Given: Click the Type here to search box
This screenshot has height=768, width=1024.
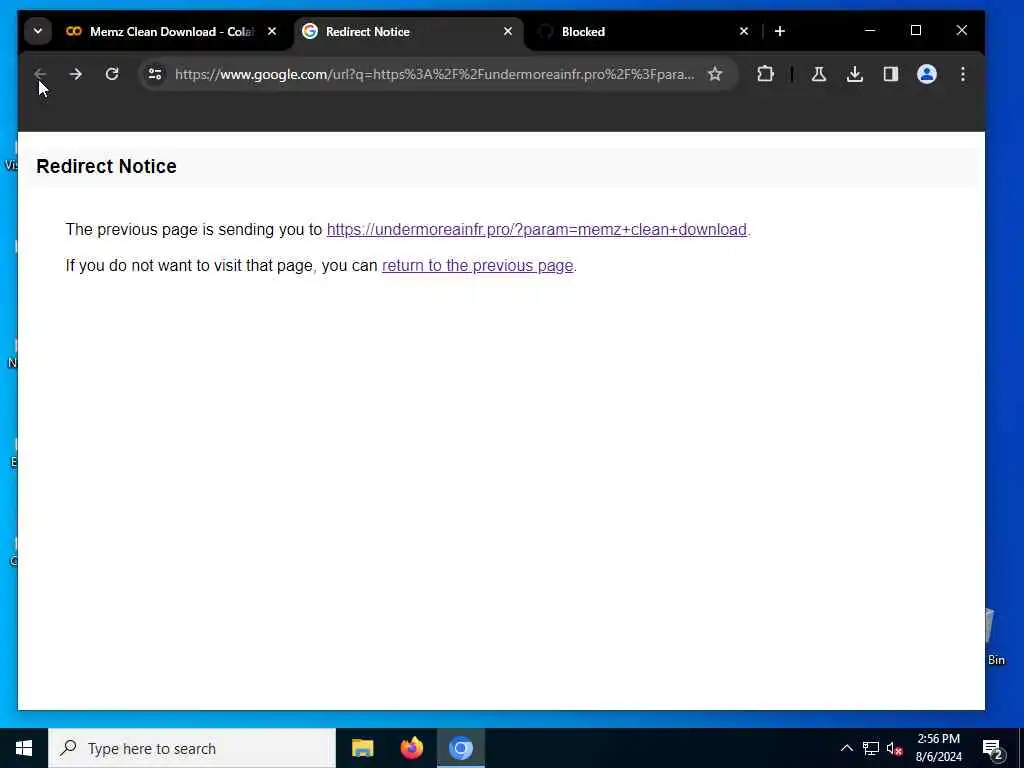Looking at the screenshot, I should tap(192, 748).
